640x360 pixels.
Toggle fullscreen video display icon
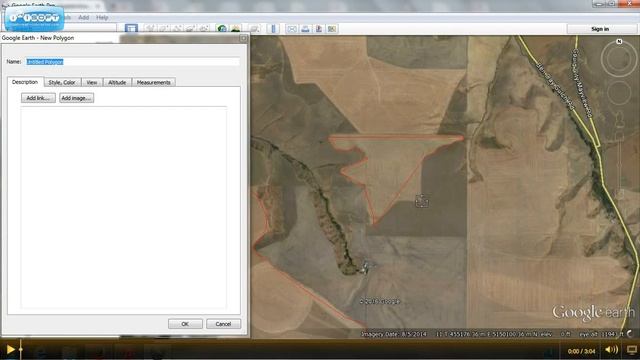coord(632,350)
